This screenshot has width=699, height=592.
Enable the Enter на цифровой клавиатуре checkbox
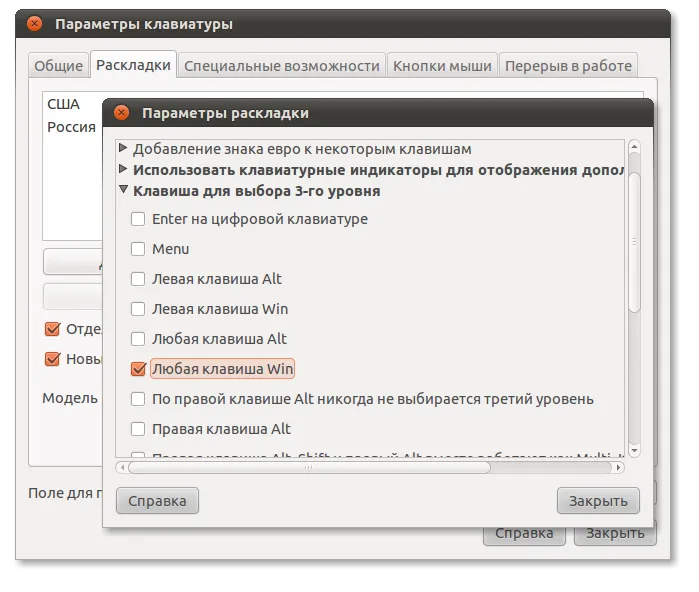pos(138,219)
